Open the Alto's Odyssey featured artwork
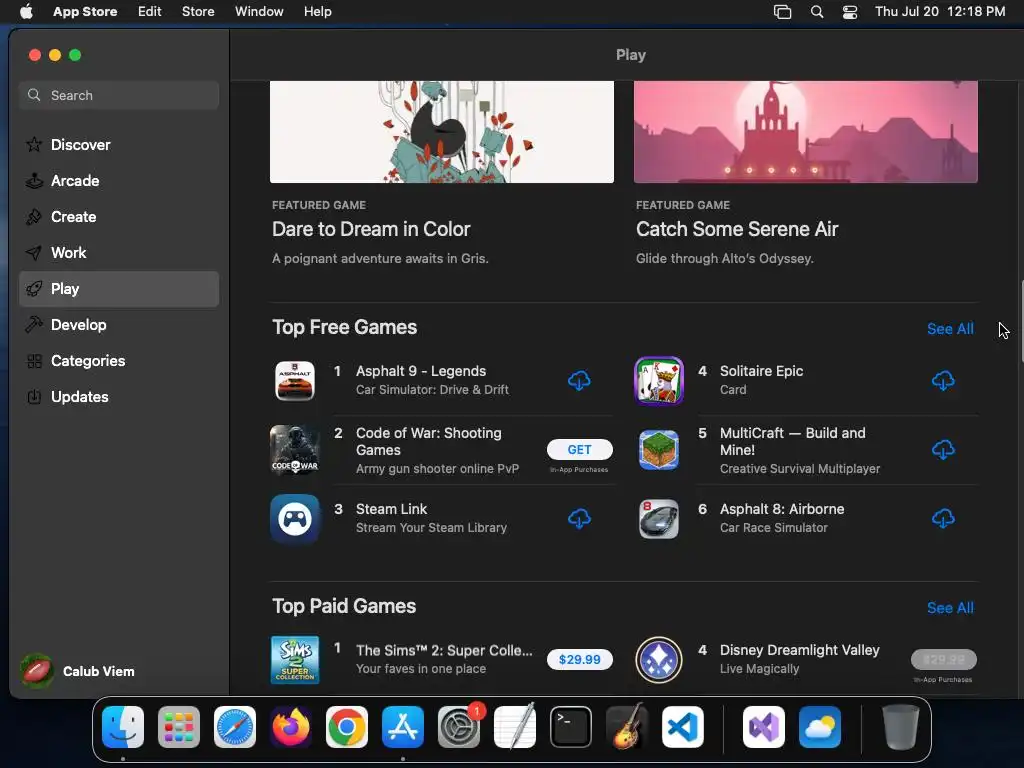Screen dimensions: 1024x768 pos(806,132)
